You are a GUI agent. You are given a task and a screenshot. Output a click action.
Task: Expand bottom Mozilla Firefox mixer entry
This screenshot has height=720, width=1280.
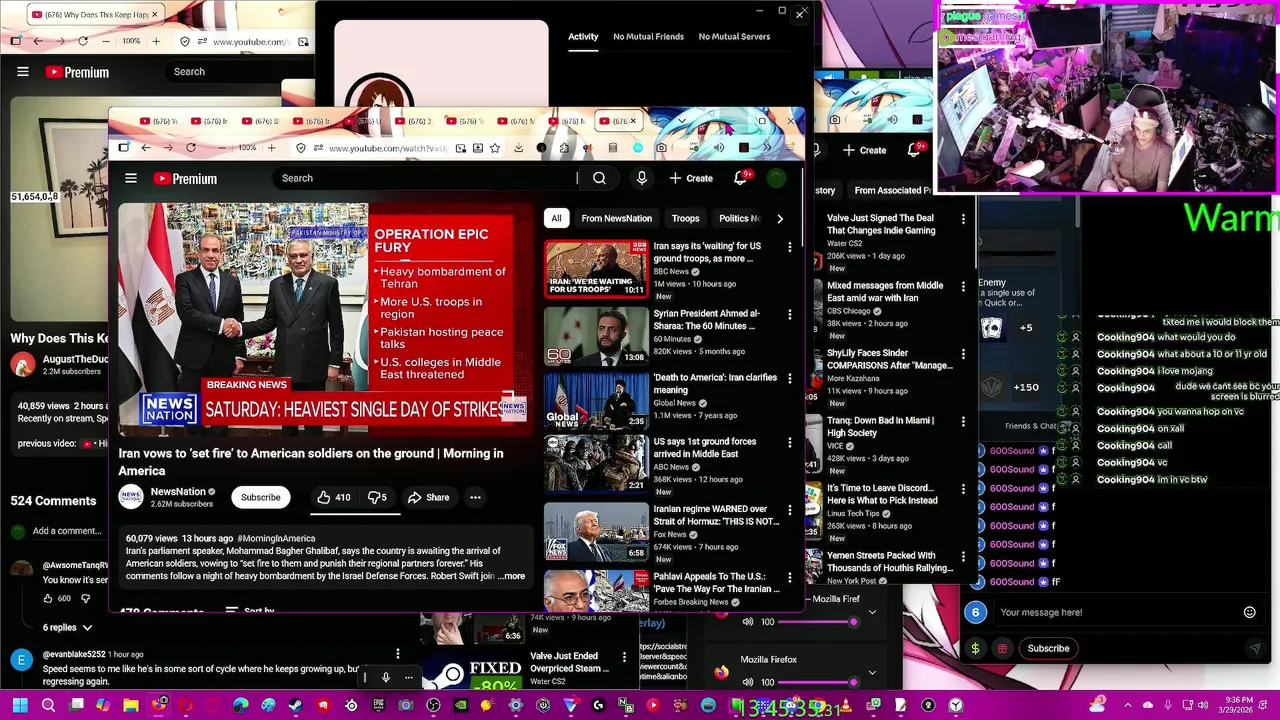coord(872,672)
